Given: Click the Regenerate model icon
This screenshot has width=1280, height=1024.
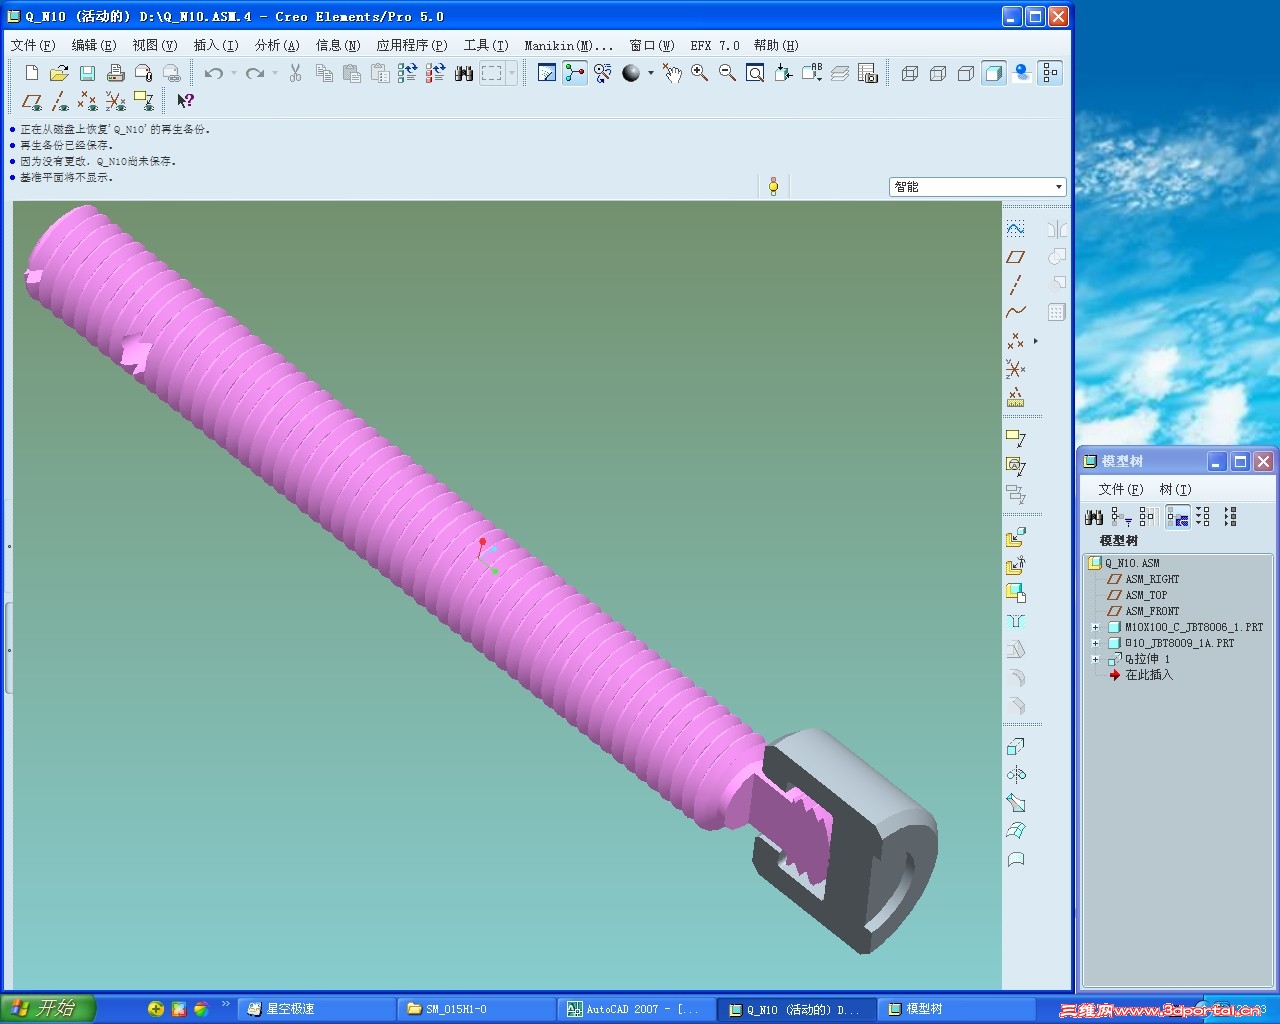Looking at the screenshot, I should [407, 73].
